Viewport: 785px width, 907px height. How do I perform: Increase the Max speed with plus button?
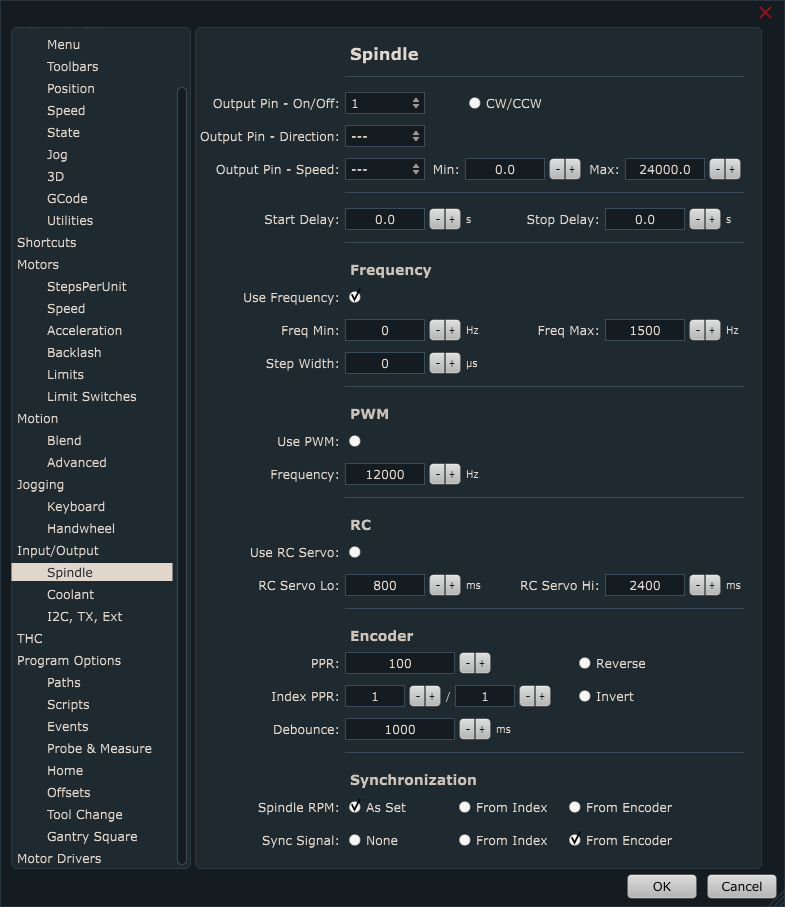[x=732, y=170]
